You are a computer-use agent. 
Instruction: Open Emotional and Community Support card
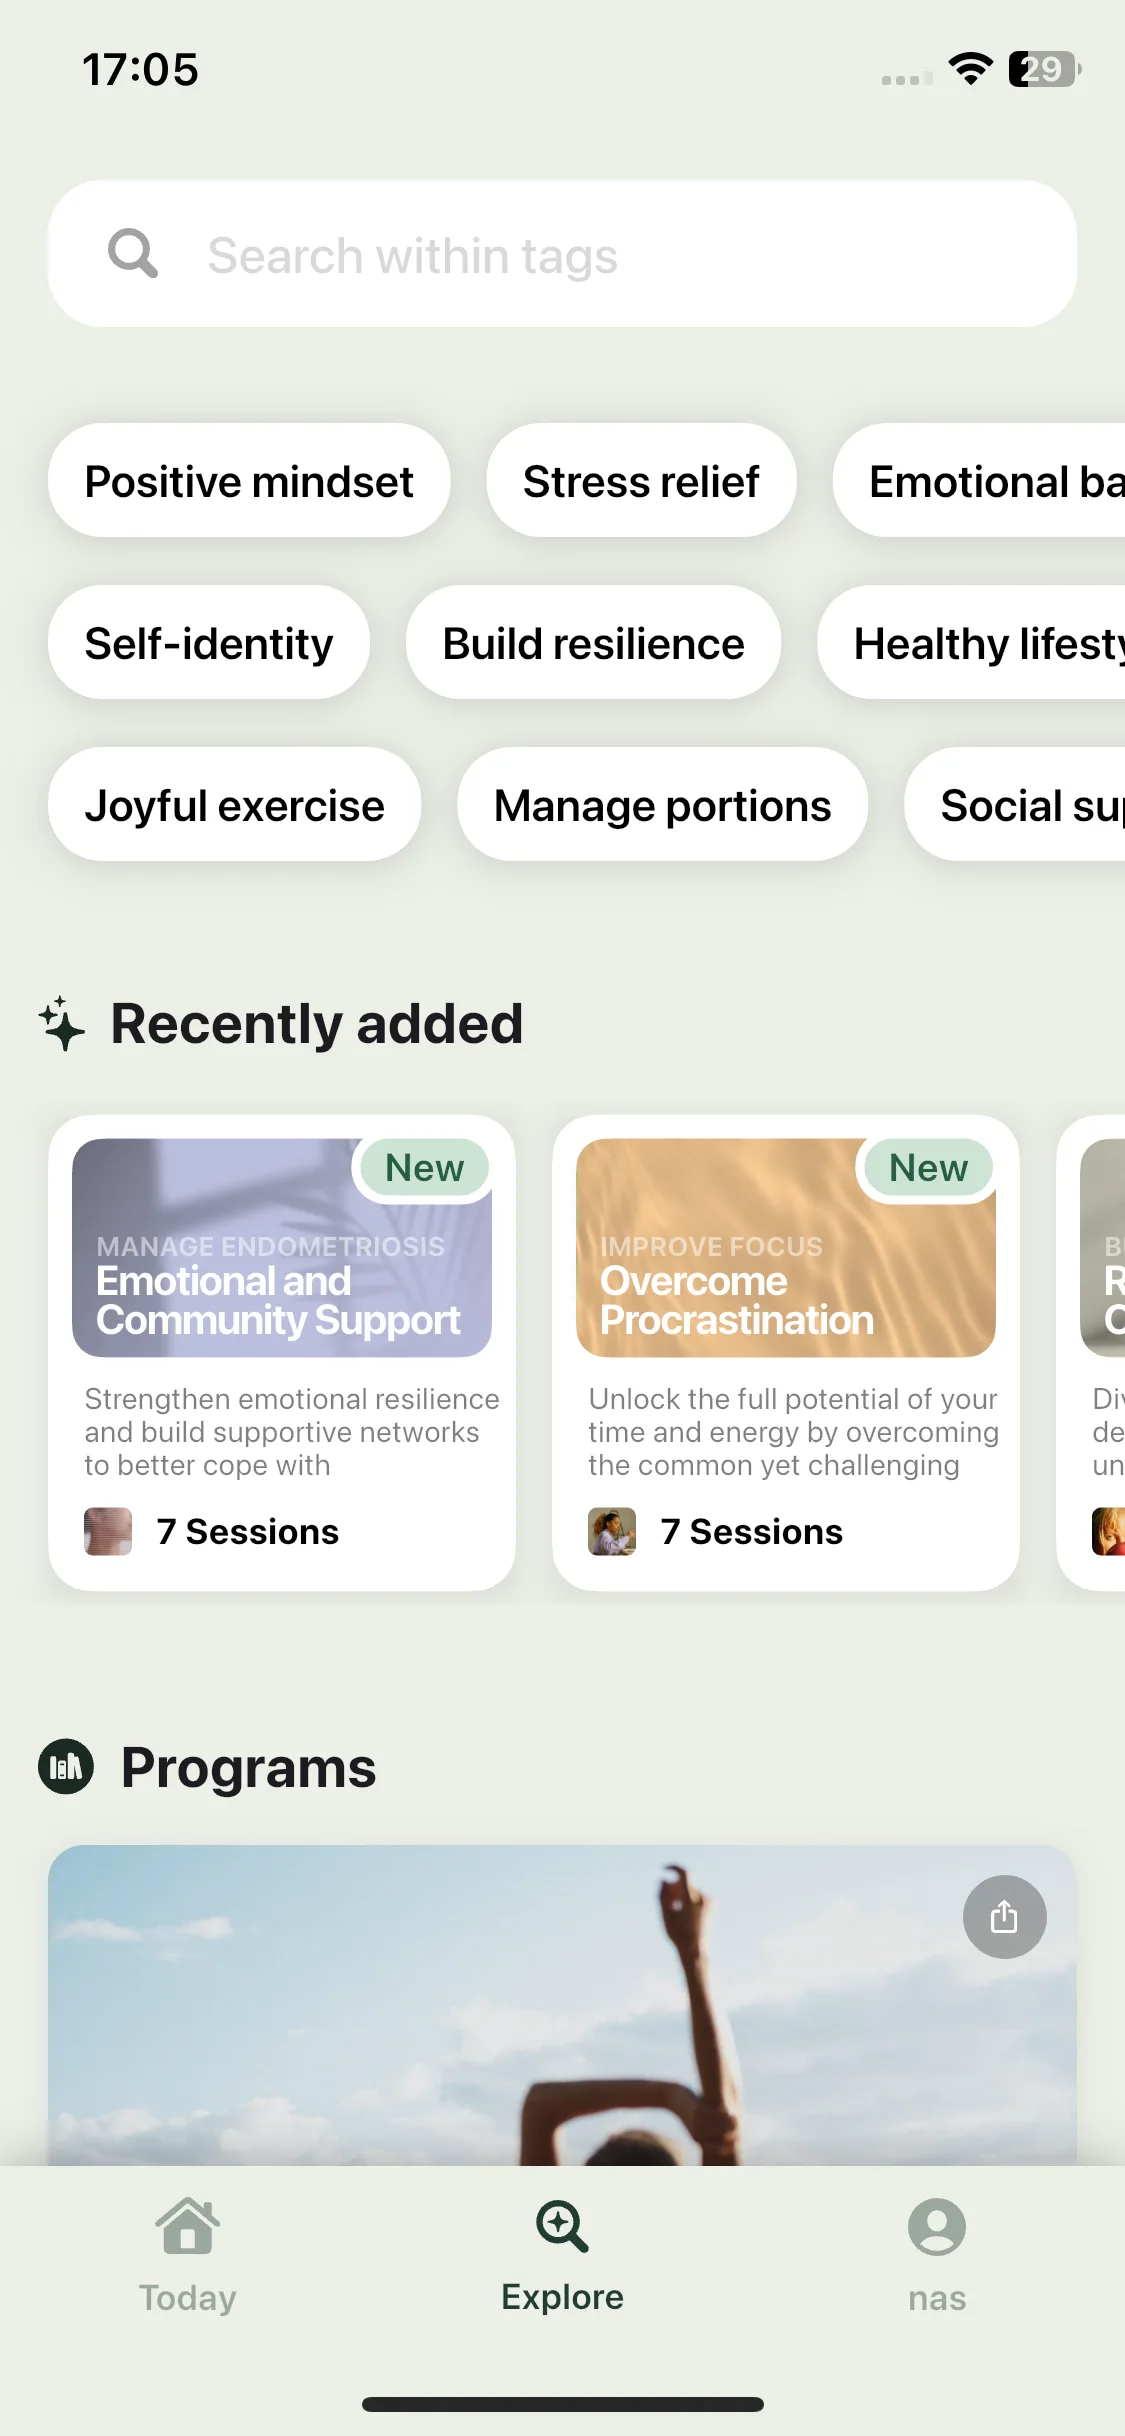(282, 1353)
